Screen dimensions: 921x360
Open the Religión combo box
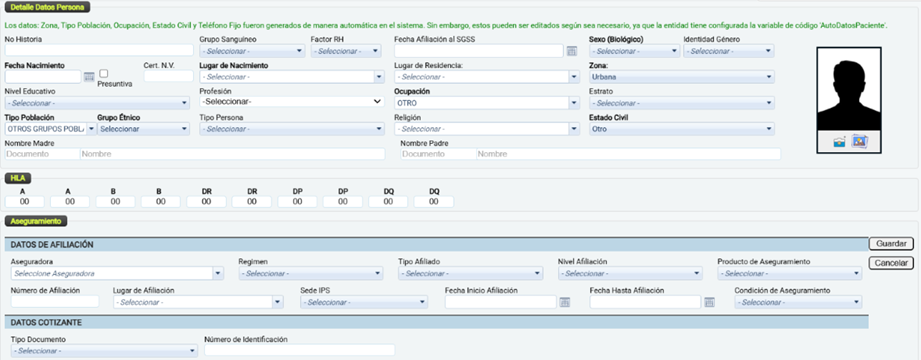tap(487, 129)
